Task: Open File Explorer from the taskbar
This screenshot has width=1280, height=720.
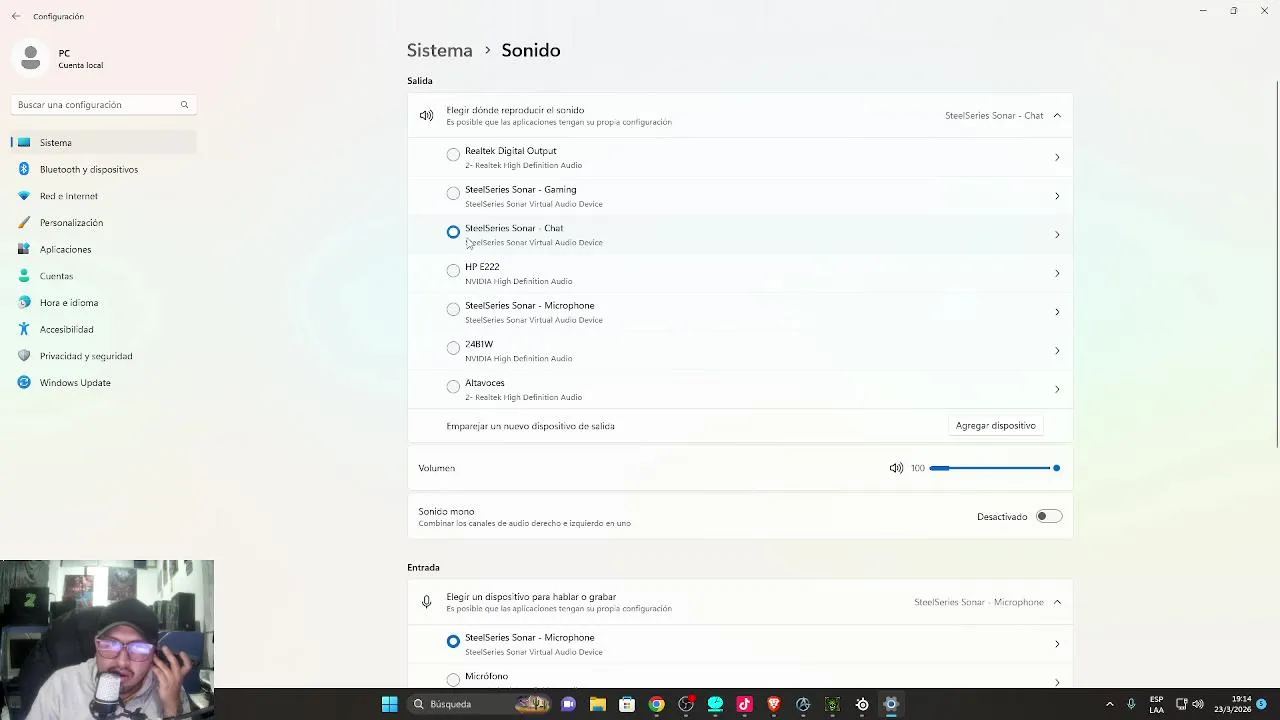Action: [598, 704]
